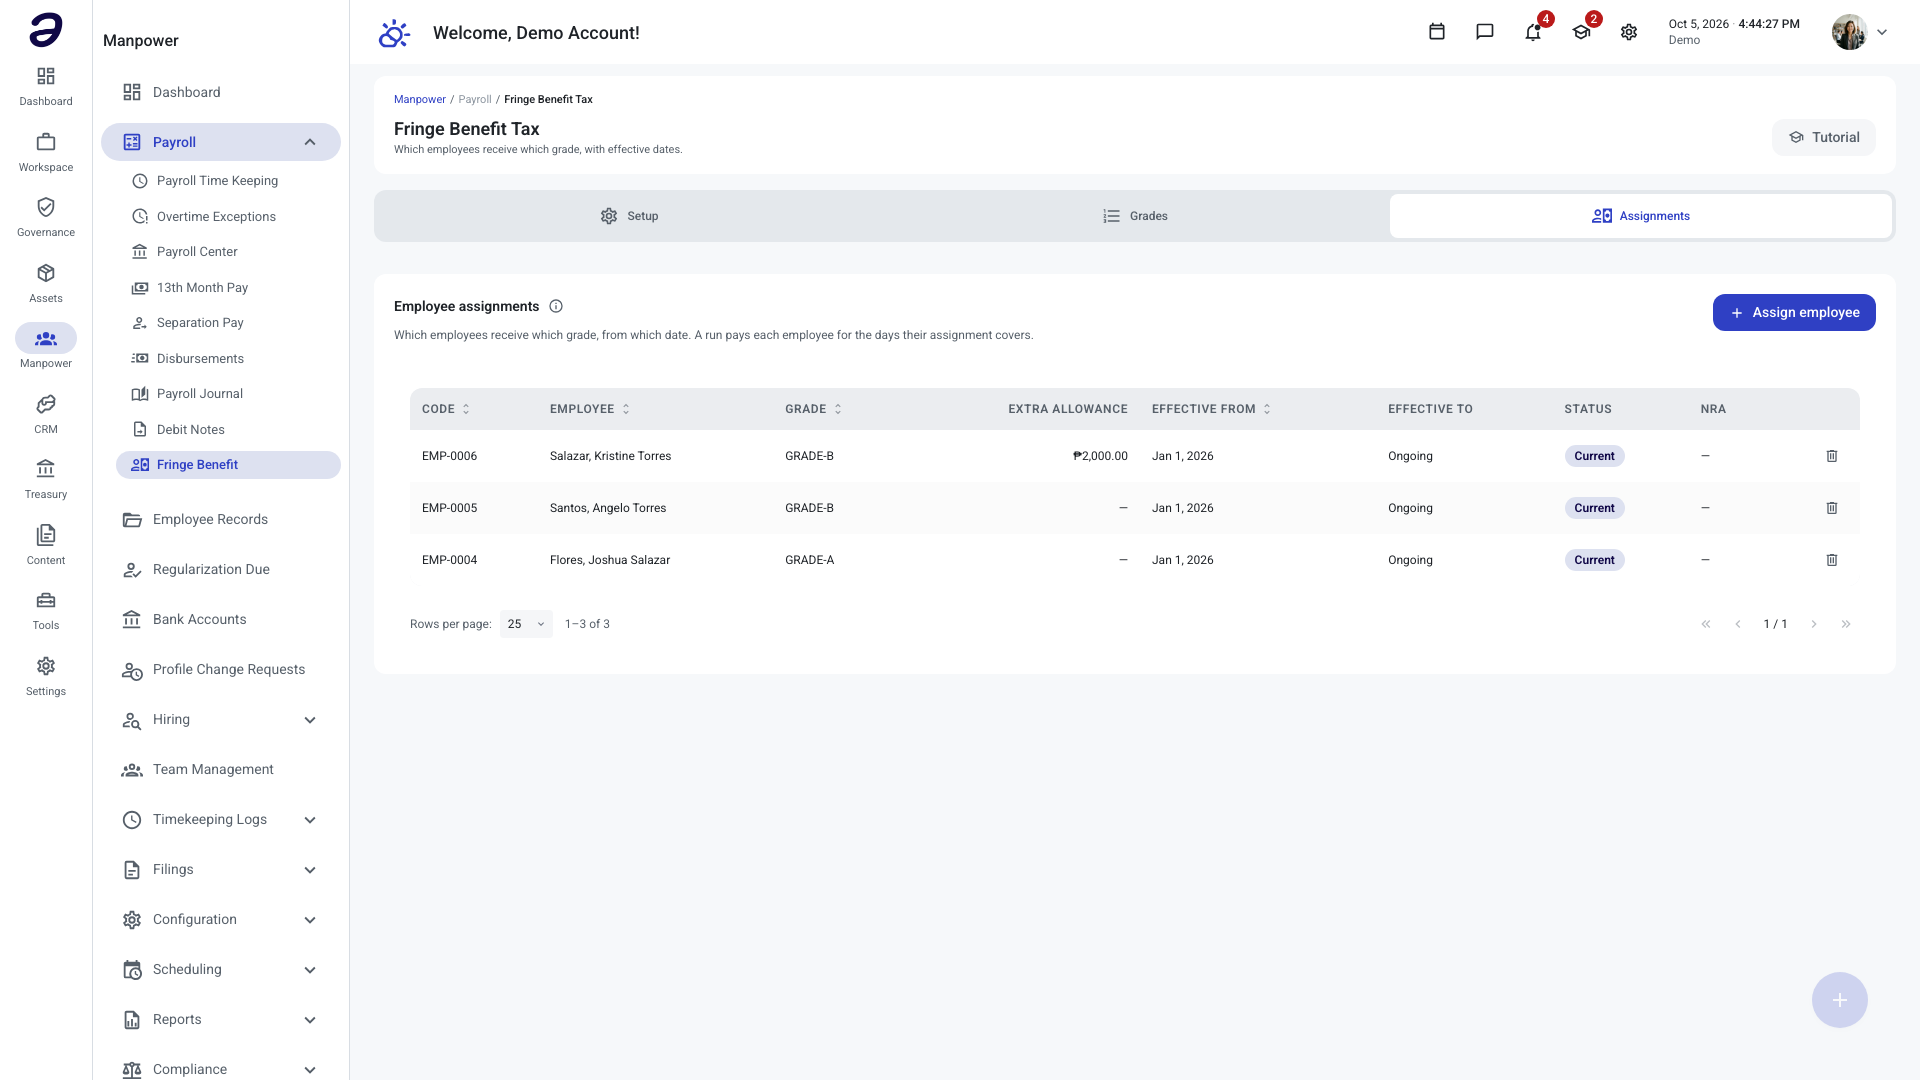Open Bank Accounts page
Viewport: 1920px width, 1080px height.
click(x=220, y=620)
